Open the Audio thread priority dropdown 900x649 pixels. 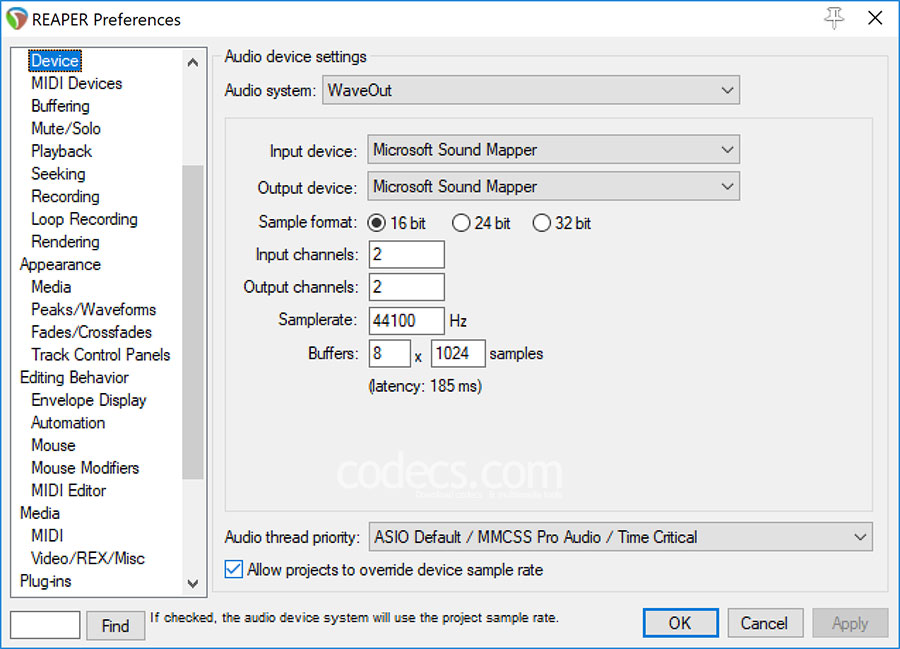[620, 537]
